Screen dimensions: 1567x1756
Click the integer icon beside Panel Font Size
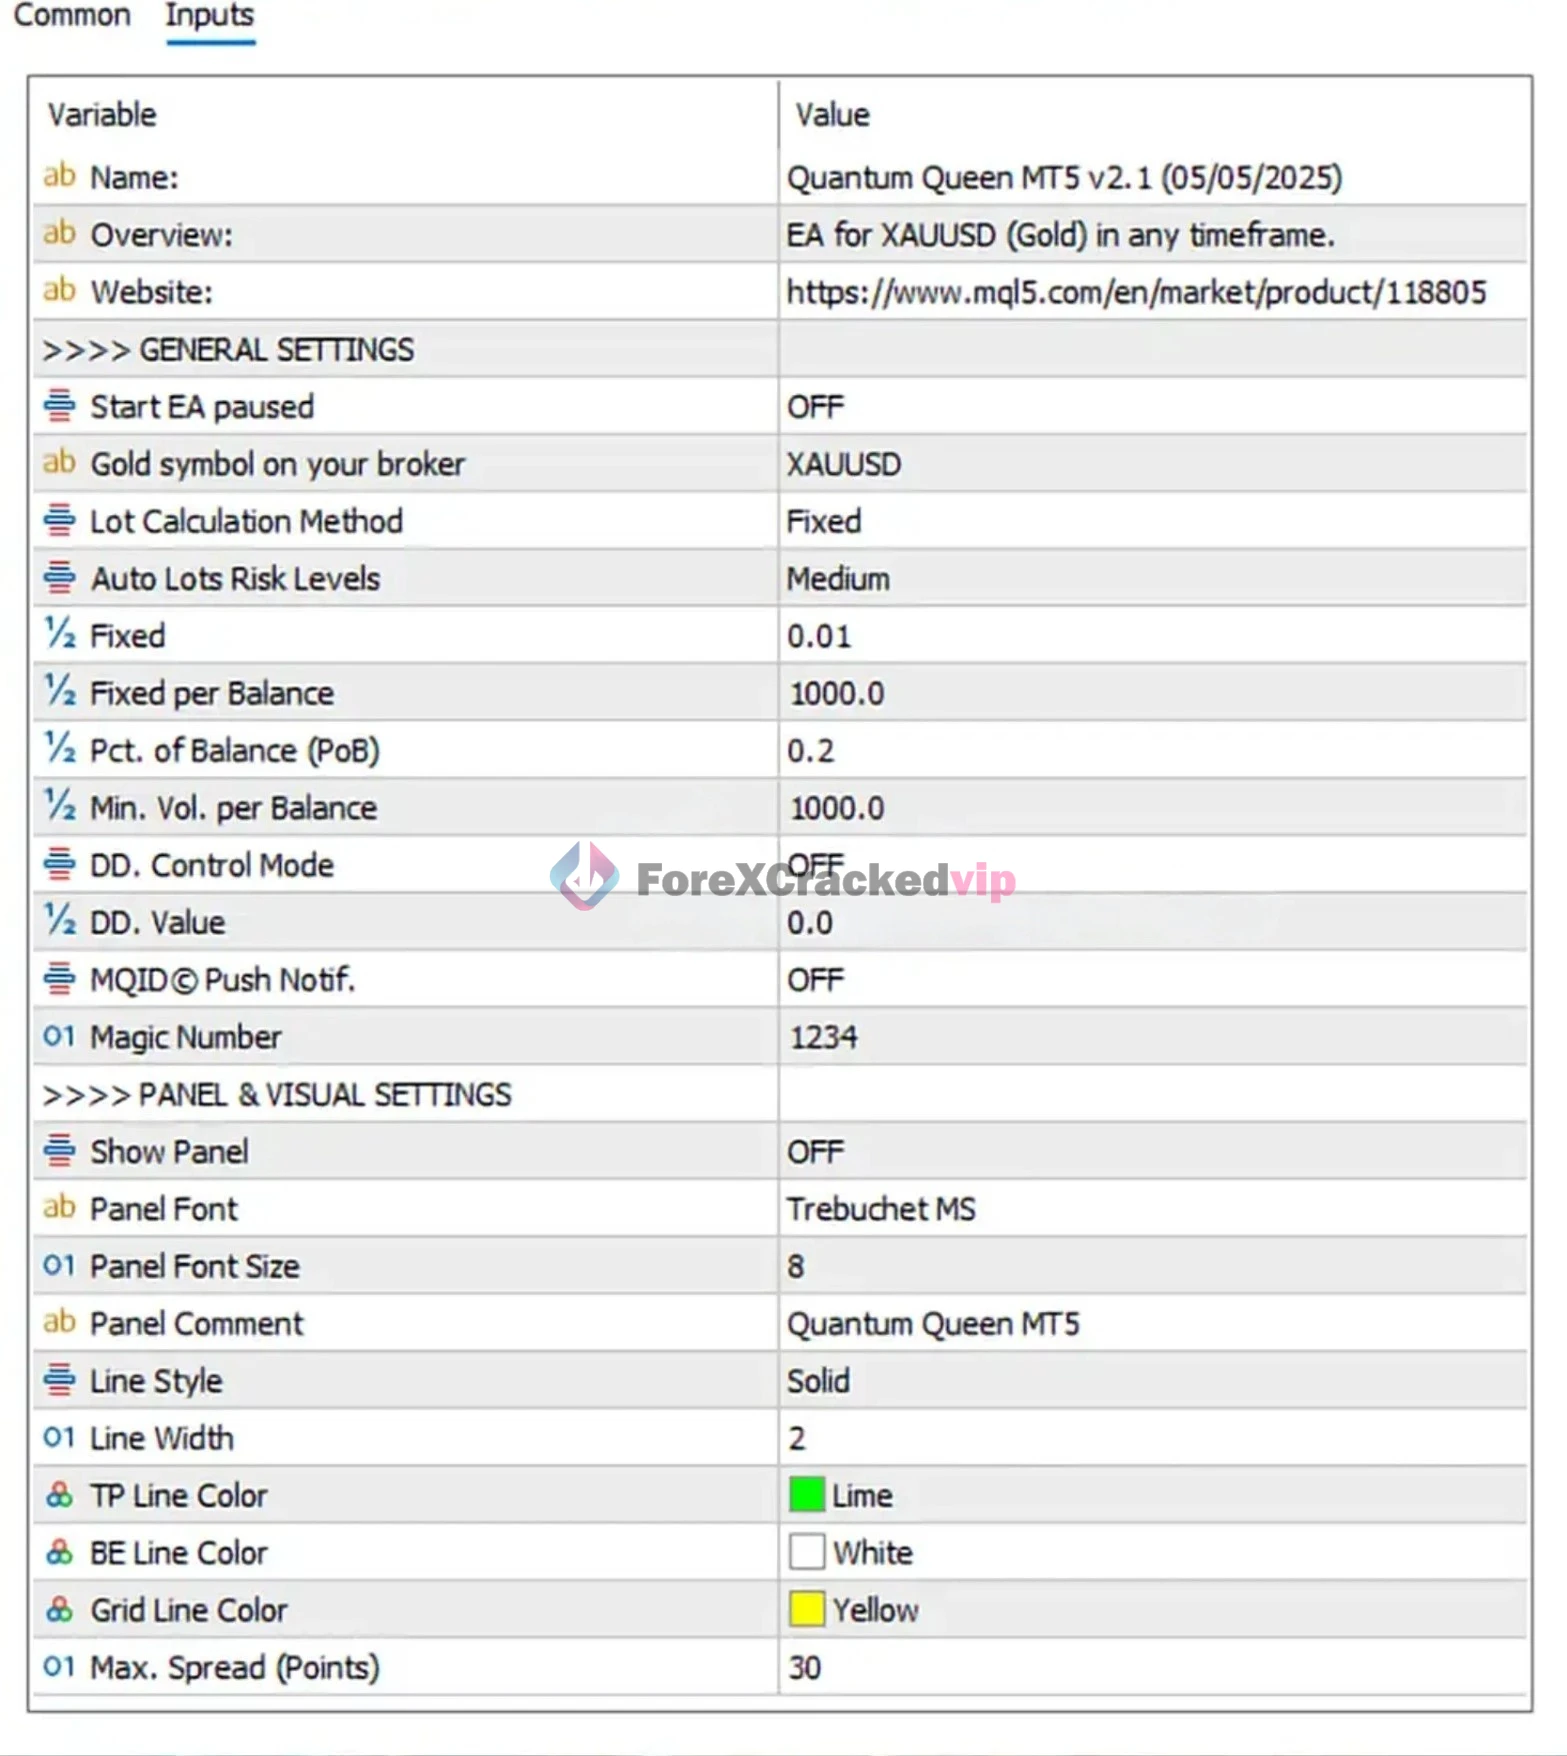59,1265
